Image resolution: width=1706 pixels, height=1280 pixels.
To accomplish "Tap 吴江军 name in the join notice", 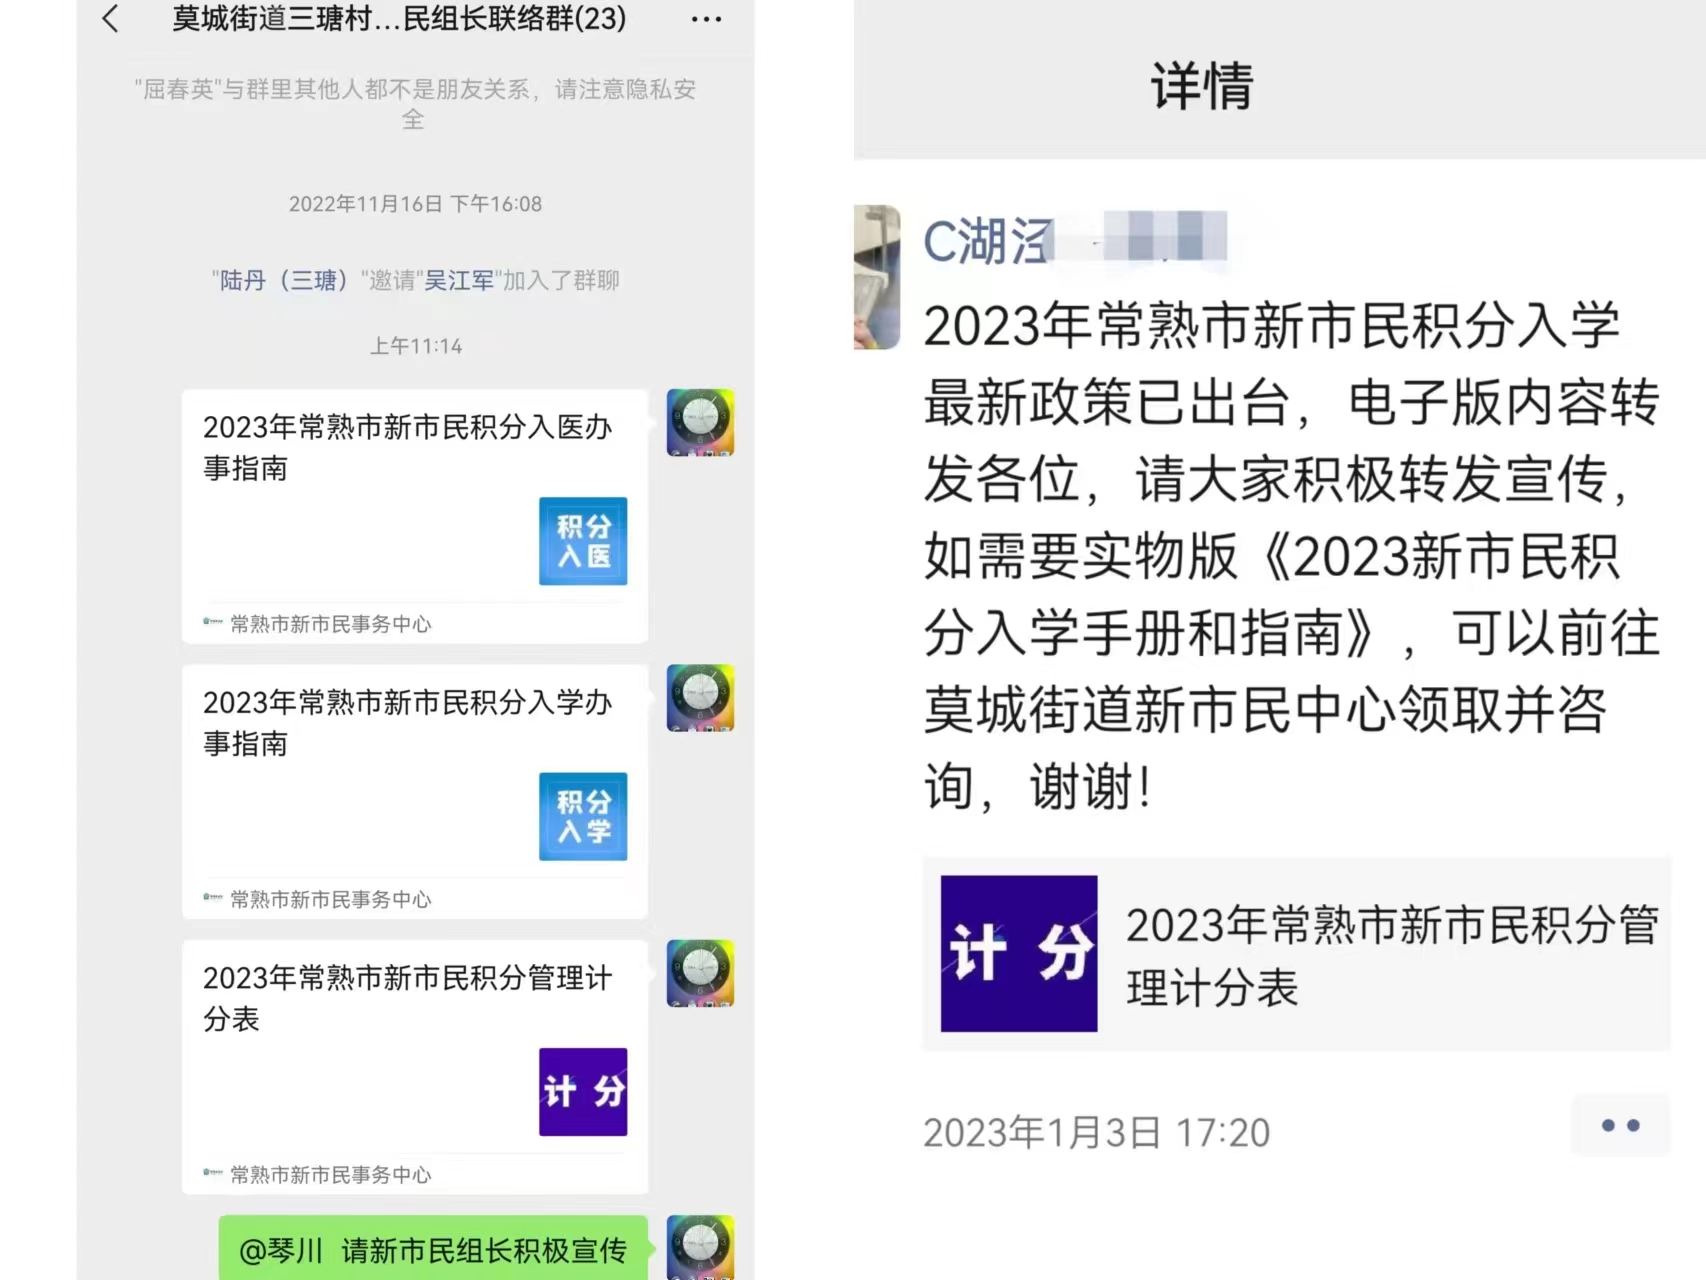I will pyautogui.click(x=459, y=280).
